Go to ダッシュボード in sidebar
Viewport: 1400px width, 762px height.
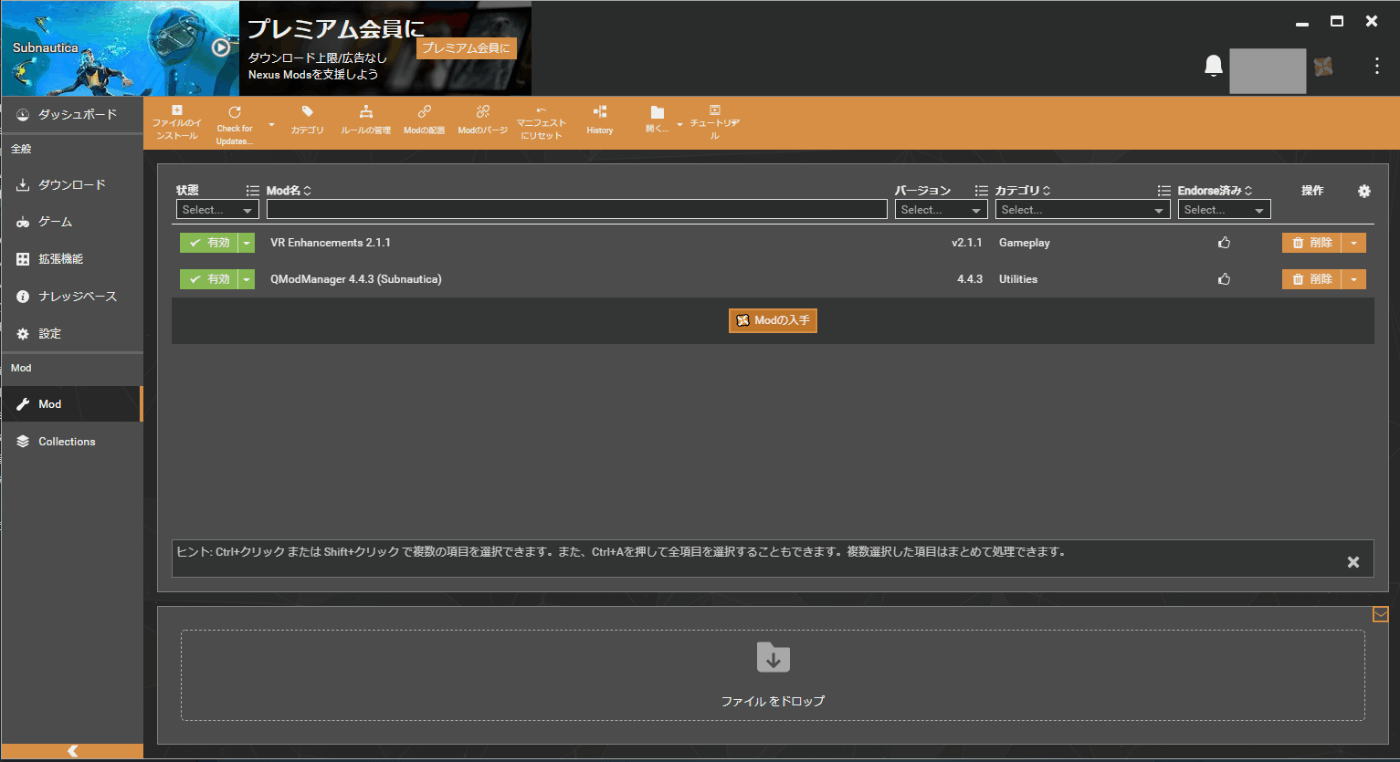pos(71,115)
